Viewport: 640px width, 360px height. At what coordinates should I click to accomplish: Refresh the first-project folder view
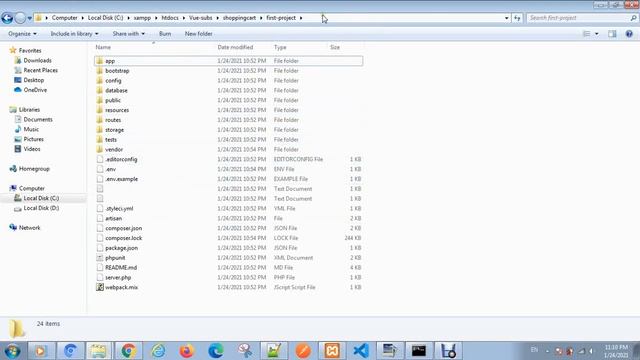coord(517,18)
